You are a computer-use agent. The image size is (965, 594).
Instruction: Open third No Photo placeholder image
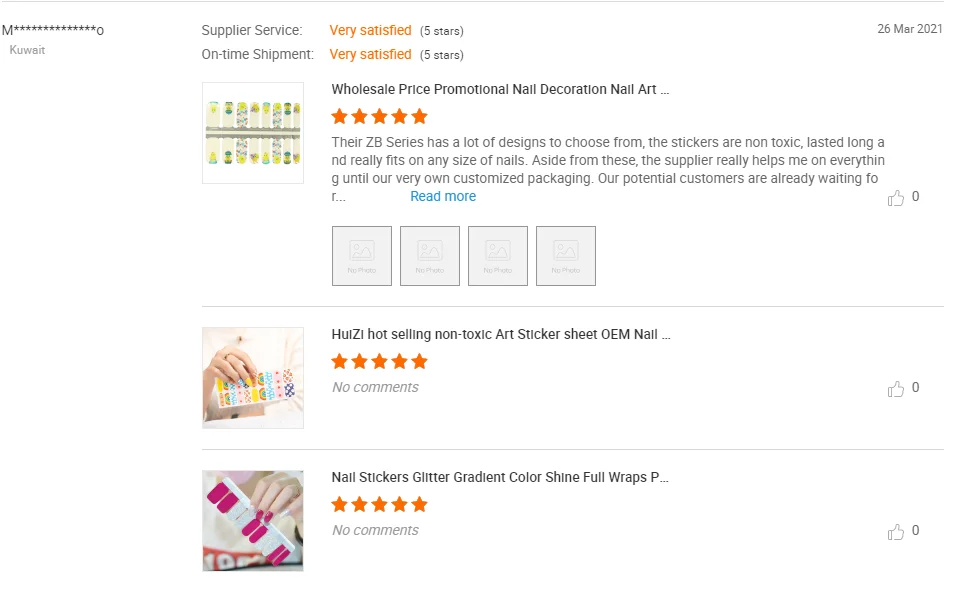498,256
